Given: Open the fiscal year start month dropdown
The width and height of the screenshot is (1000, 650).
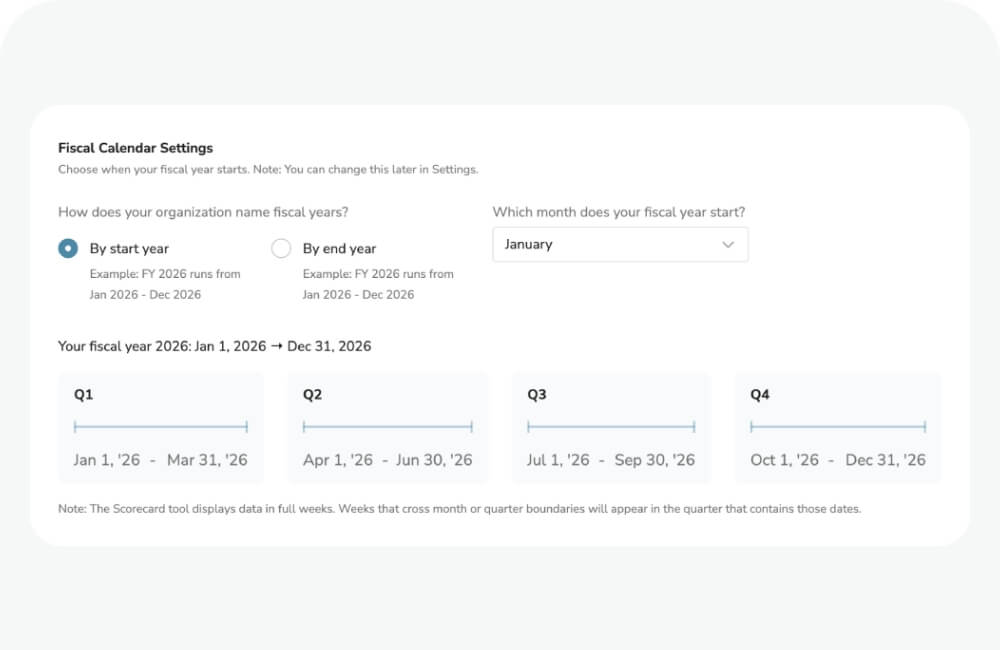Looking at the screenshot, I should click(620, 244).
